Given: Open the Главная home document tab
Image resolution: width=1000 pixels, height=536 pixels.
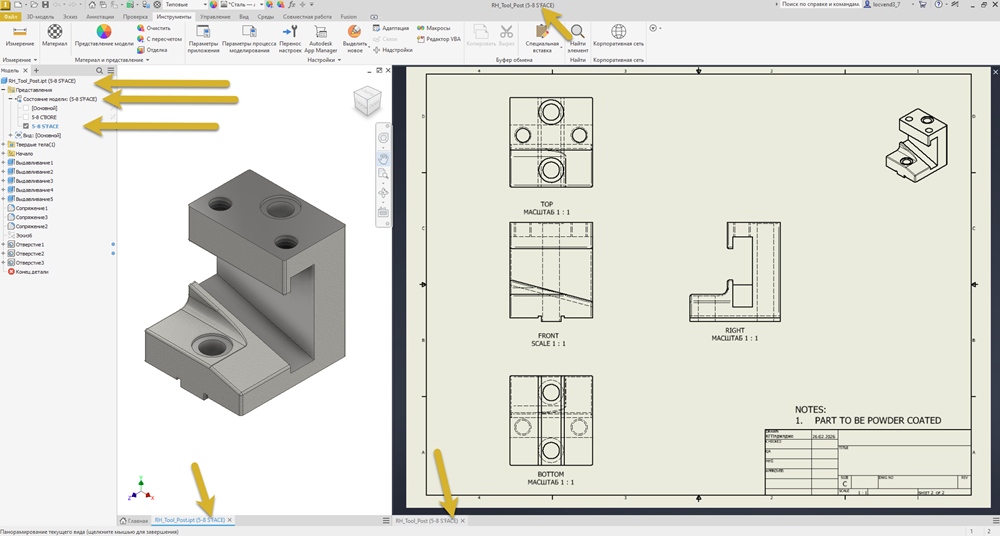Looking at the screenshot, I should coord(135,521).
